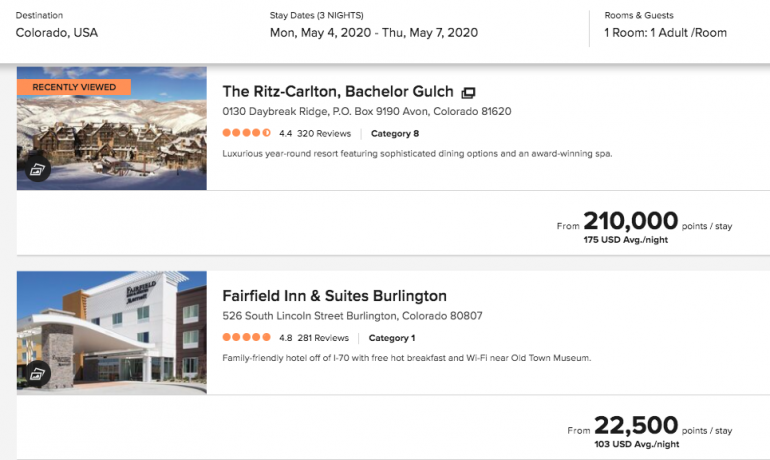Viewport: 770px width, 460px height.
Task: Click the Ritz-Carlton Daybreak Ridge address
Action: pos(366,112)
